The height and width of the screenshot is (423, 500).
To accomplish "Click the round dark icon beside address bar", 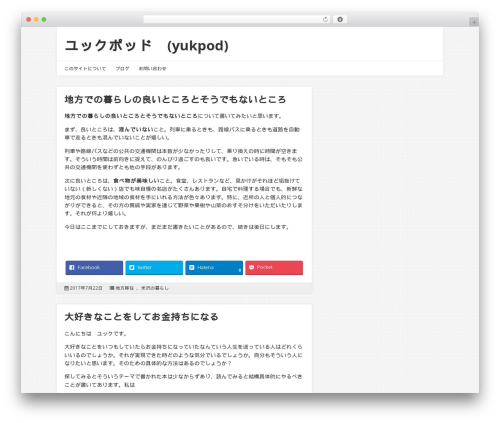I will [340, 19].
